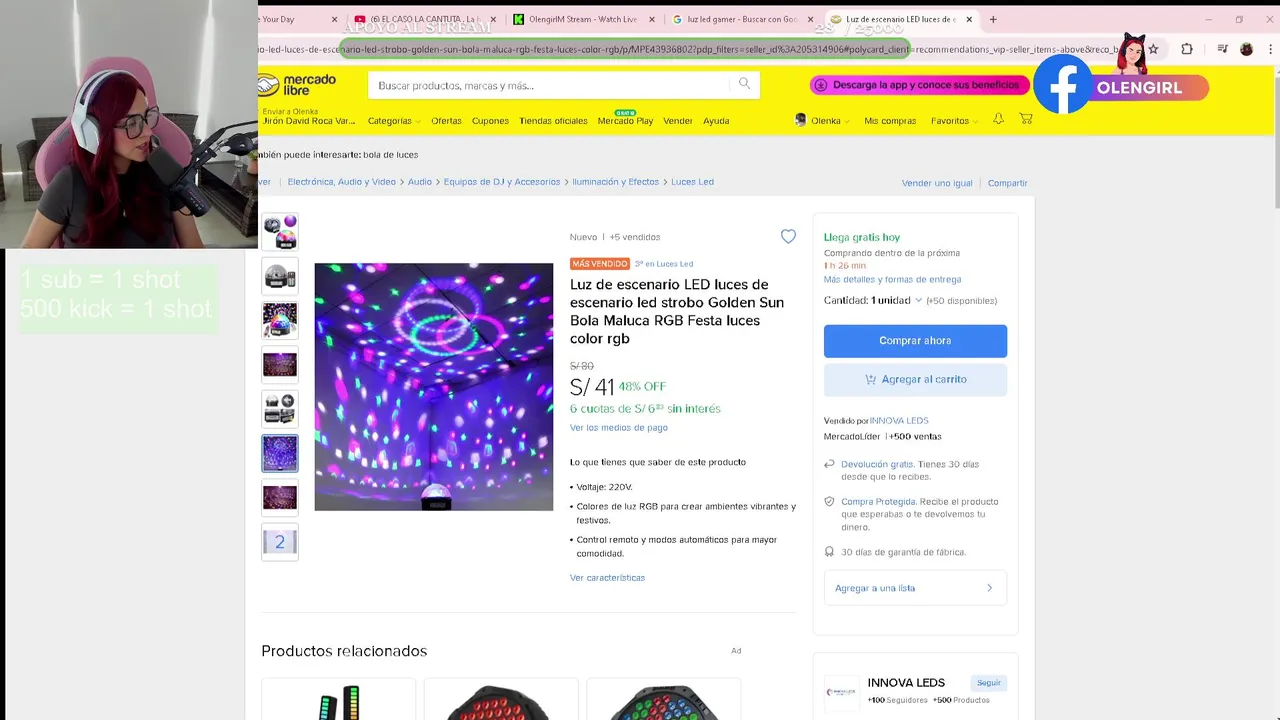Image resolution: width=1280 pixels, height=720 pixels.
Task: Open the Devolución gratis link
Action: click(877, 464)
